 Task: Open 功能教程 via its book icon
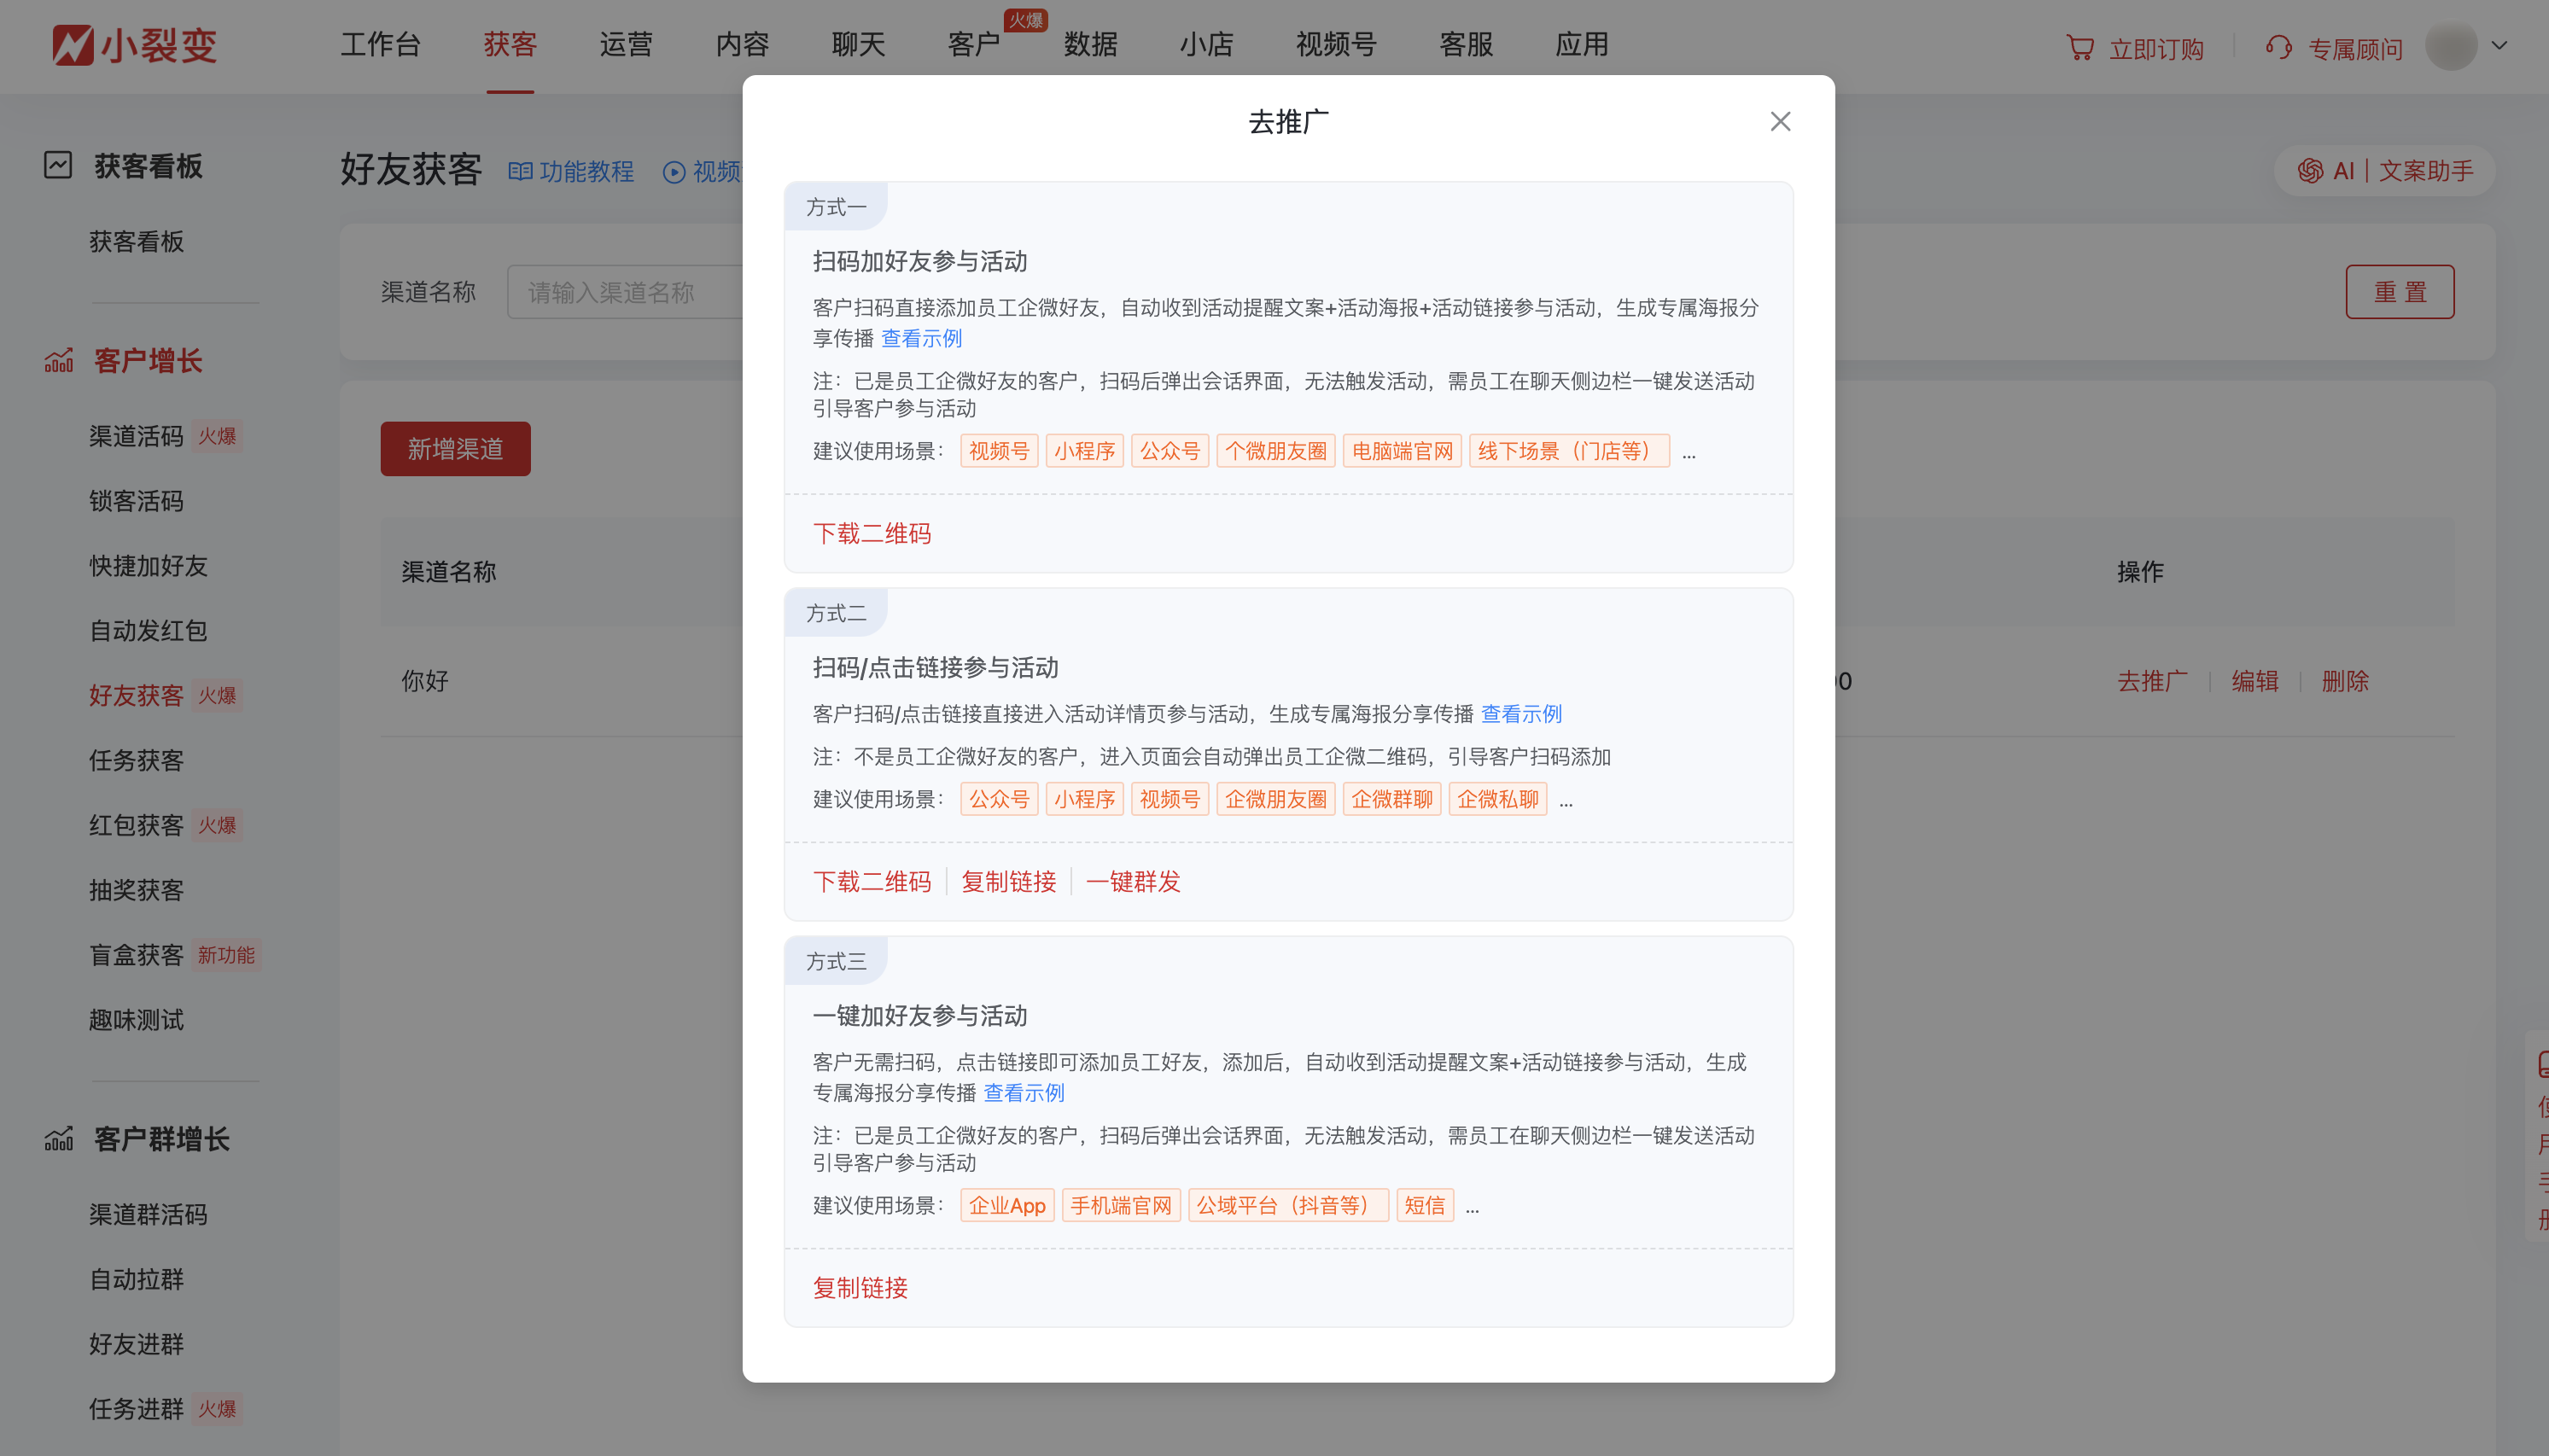pos(520,171)
